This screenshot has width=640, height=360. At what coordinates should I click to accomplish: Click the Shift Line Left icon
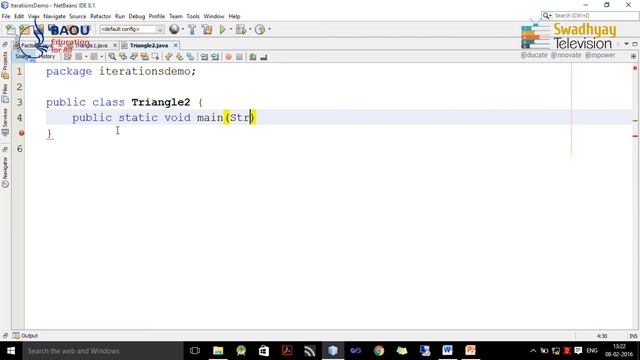tap(204, 57)
